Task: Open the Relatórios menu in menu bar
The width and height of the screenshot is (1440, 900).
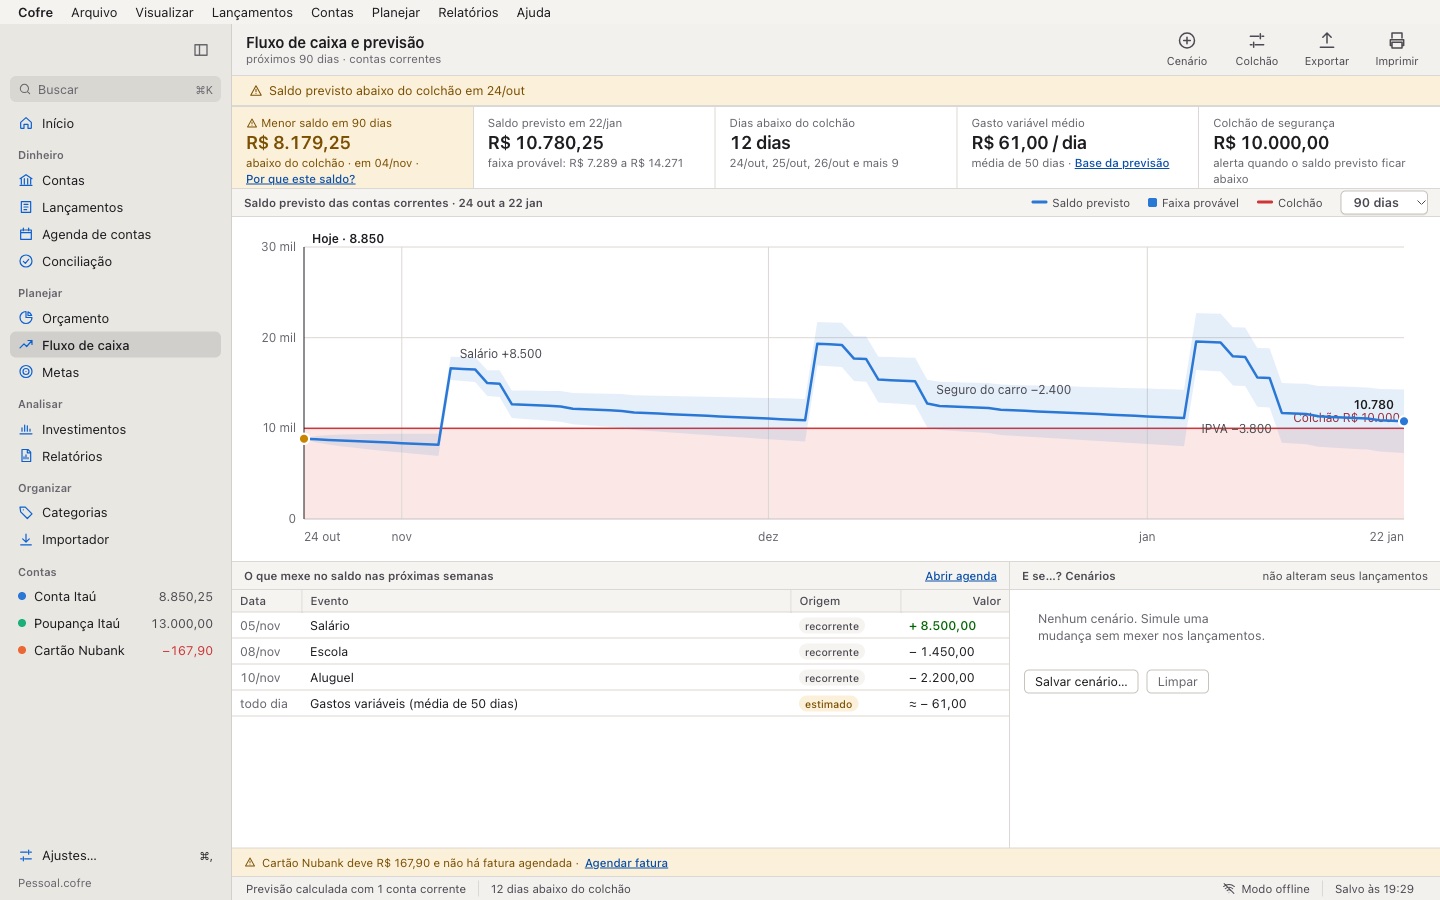Action: pos(468,12)
